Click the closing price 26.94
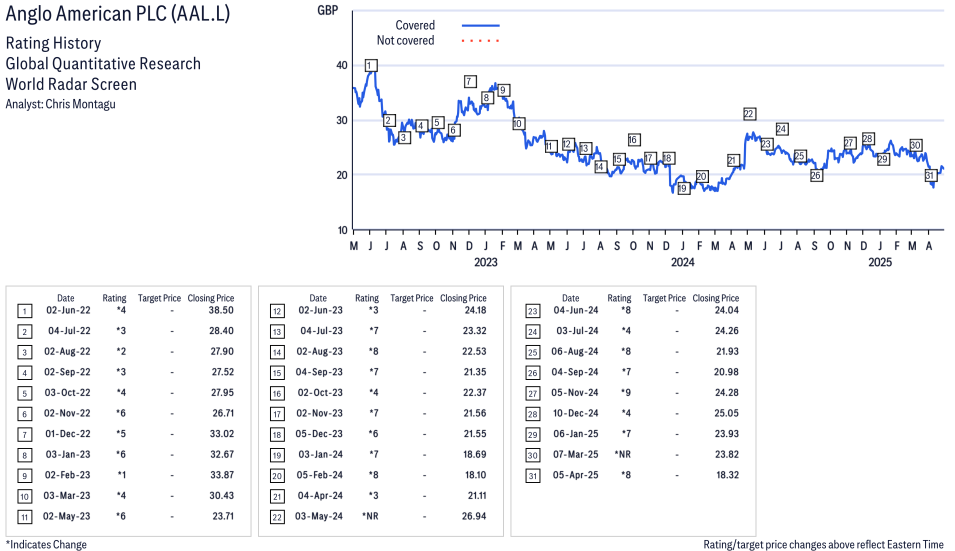The height and width of the screenshot is (551, 955). coord(474,516)
